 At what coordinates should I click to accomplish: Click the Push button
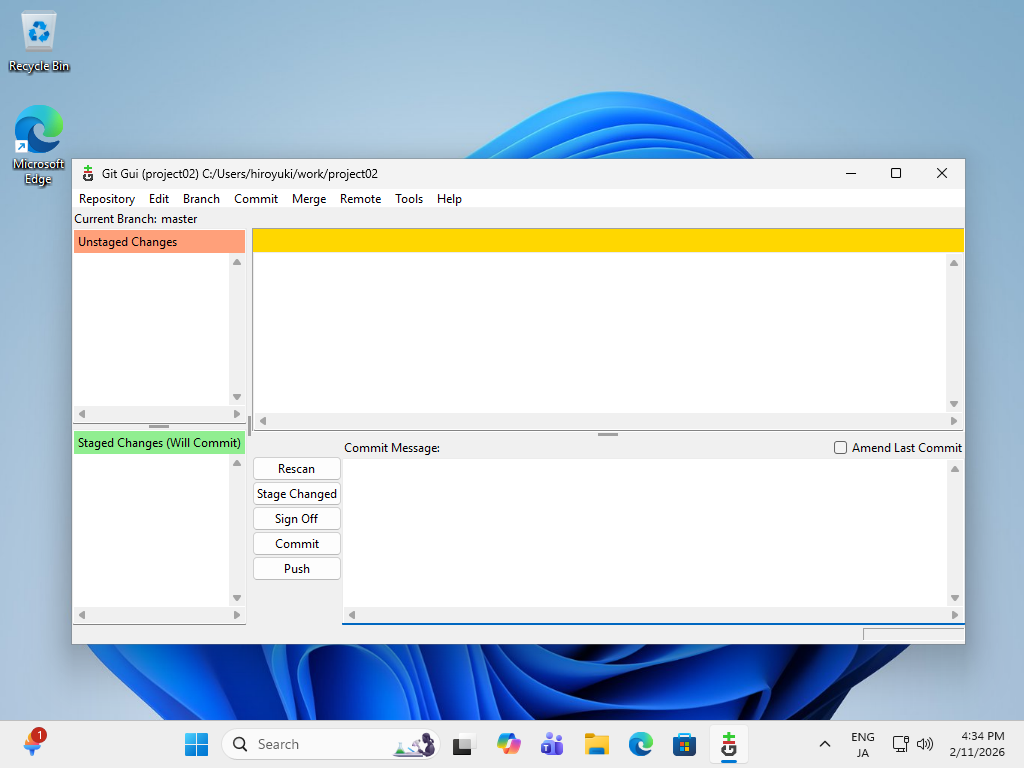(x=296, y=569)
